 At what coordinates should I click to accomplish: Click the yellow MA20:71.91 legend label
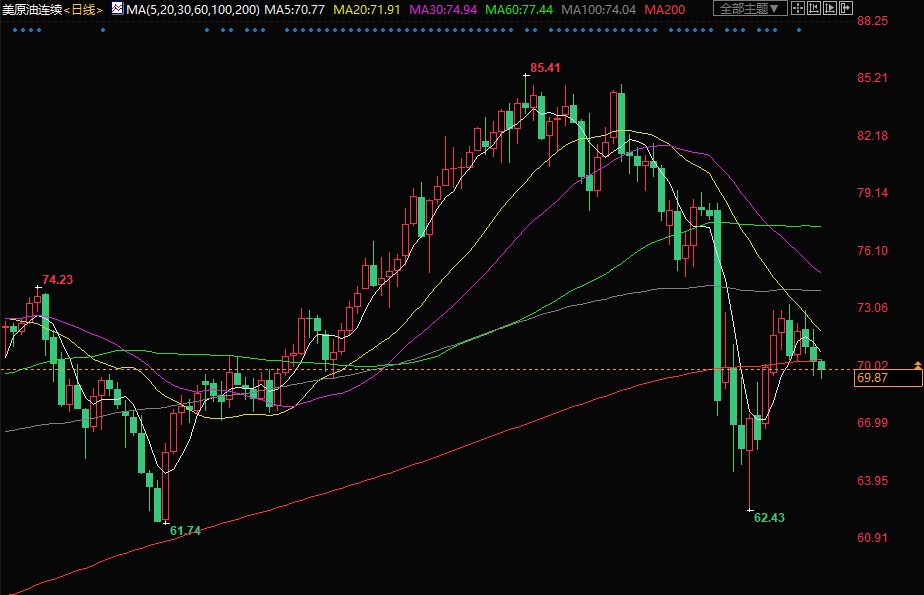[366, 9]
